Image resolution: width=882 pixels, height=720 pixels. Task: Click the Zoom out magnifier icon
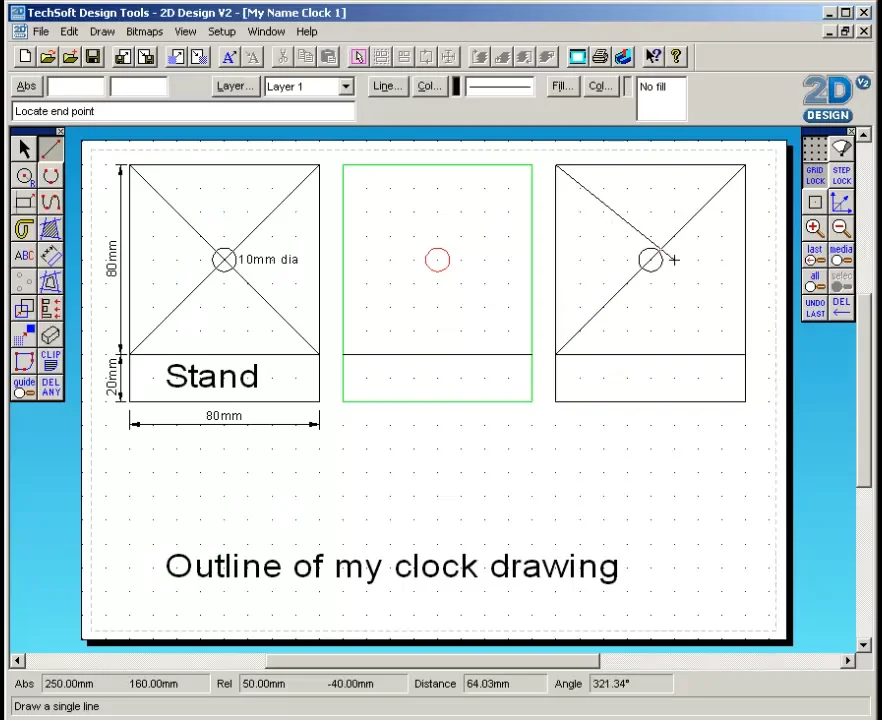841,228
